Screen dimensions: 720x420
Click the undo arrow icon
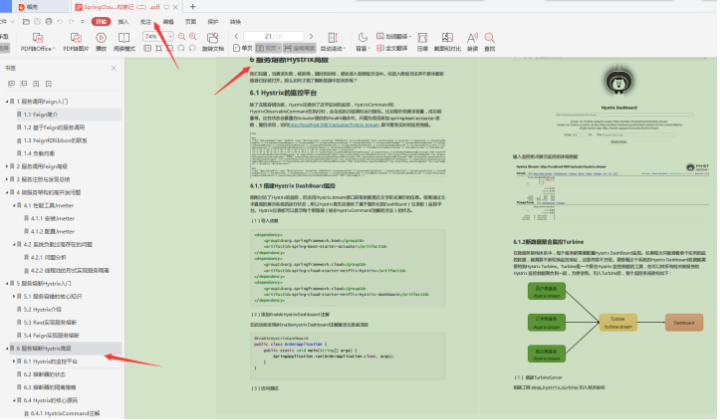(x=60, y=22)
